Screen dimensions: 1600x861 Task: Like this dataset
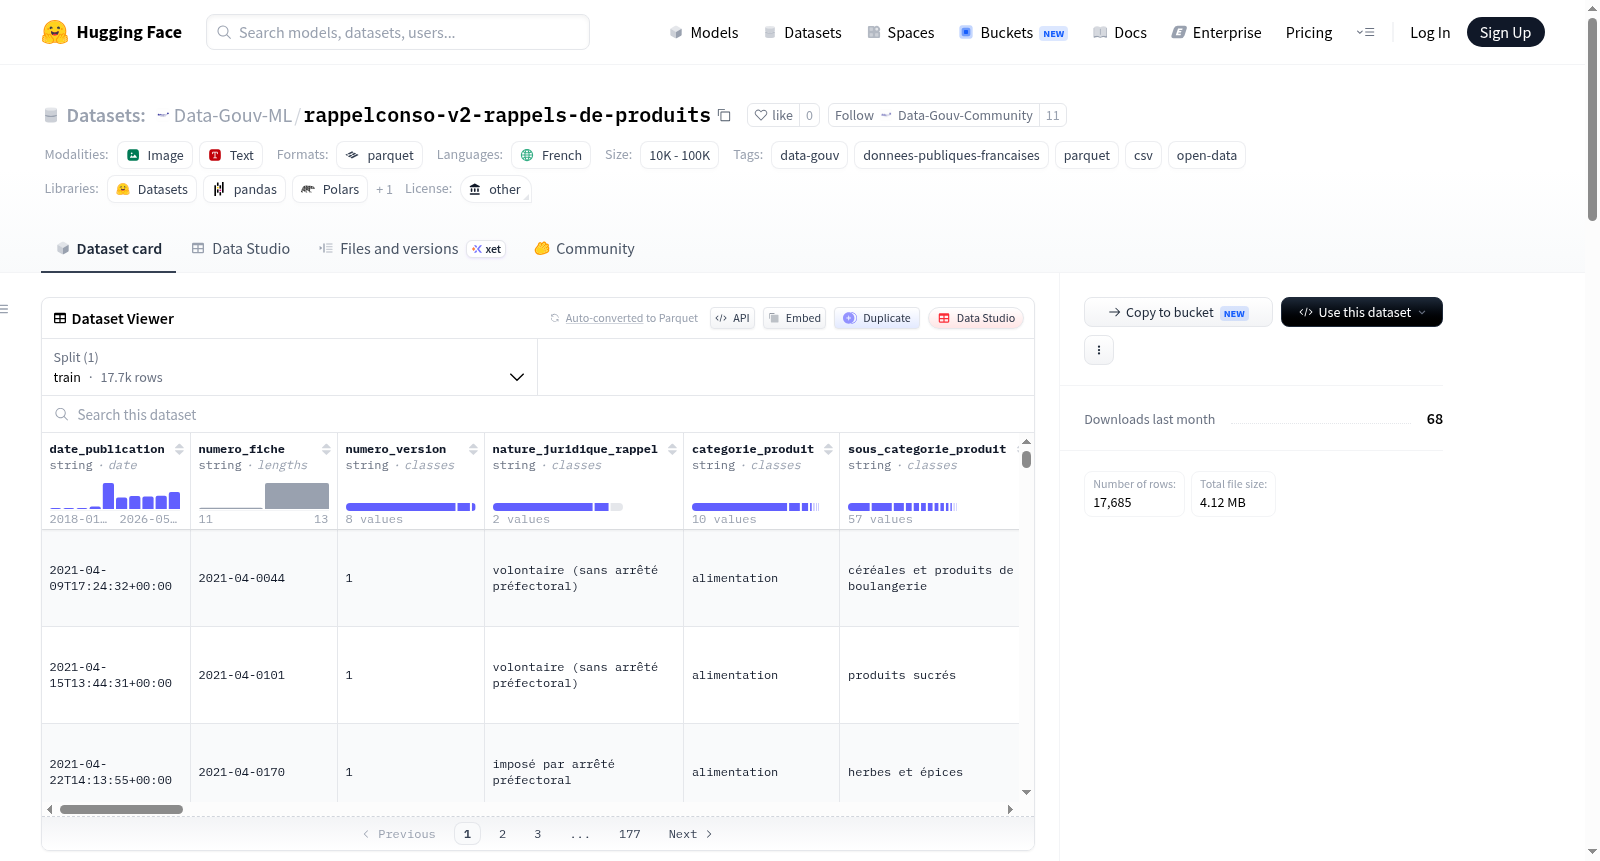tap(773, 116)
